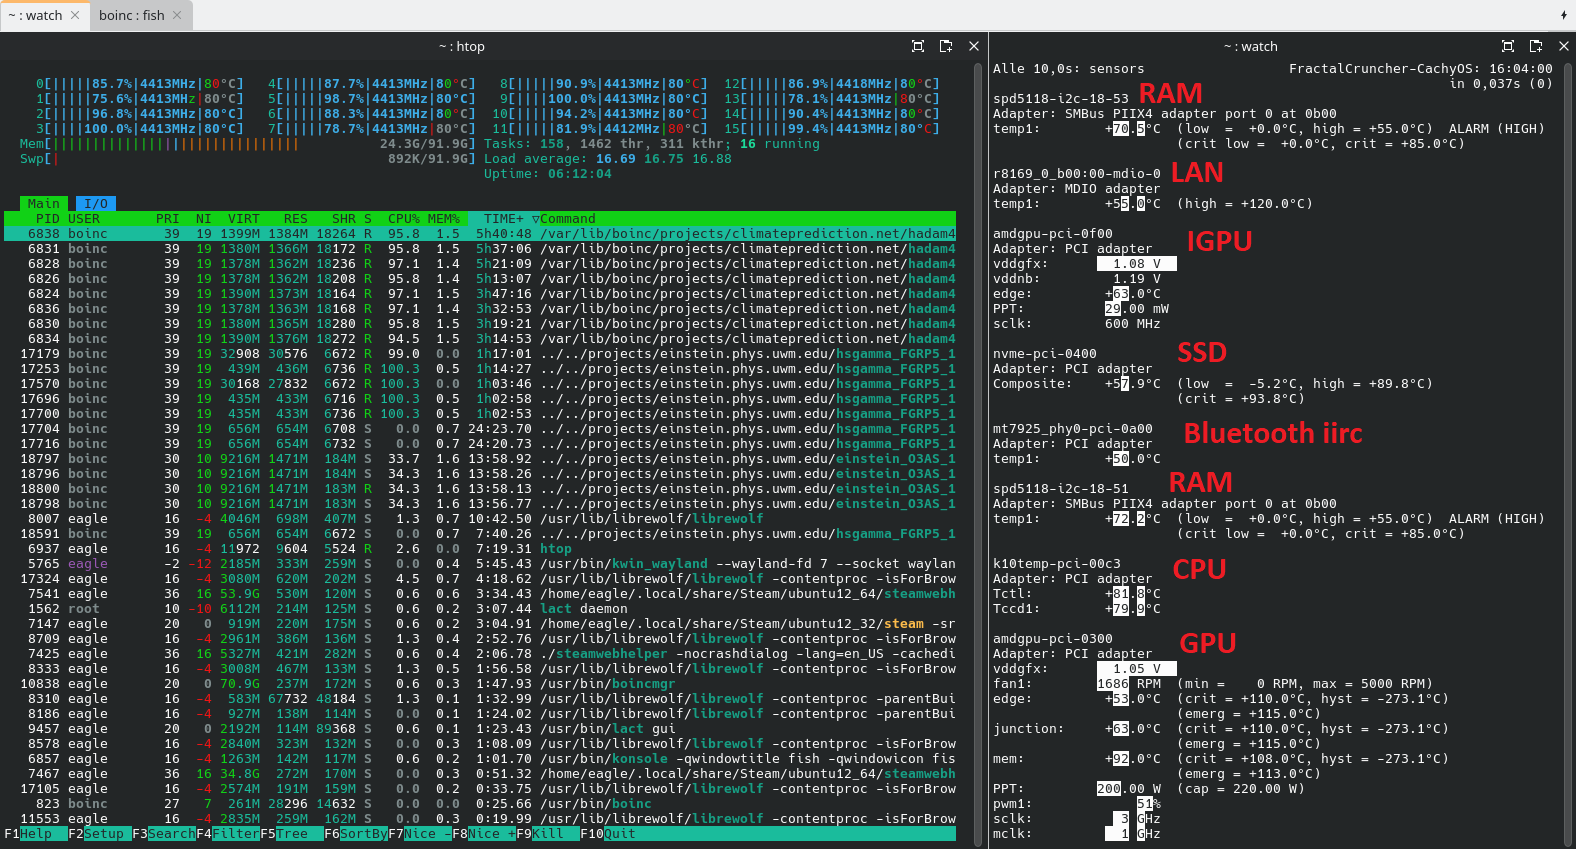
Task: Maximize the watch split pane
Action: pyautogui.click(x=1508, y=46)
